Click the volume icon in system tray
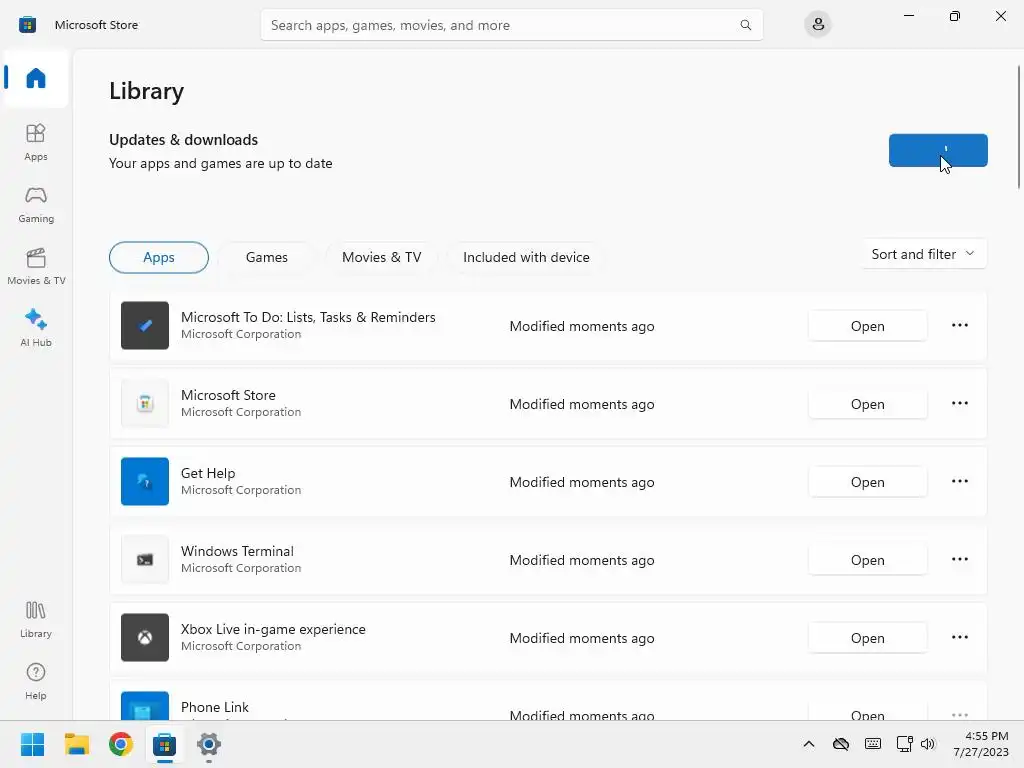This screenshot has height=768, width=1024. (x=928, y=744)
